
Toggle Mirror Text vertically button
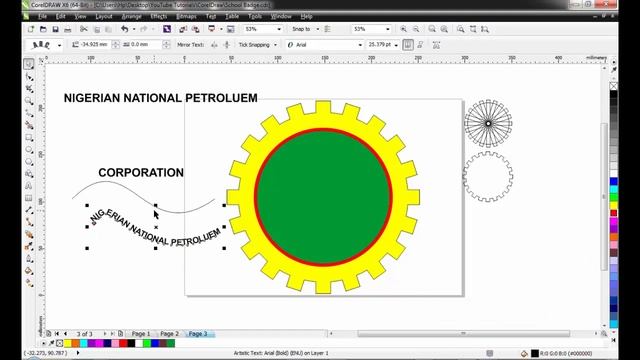[227, 45]
